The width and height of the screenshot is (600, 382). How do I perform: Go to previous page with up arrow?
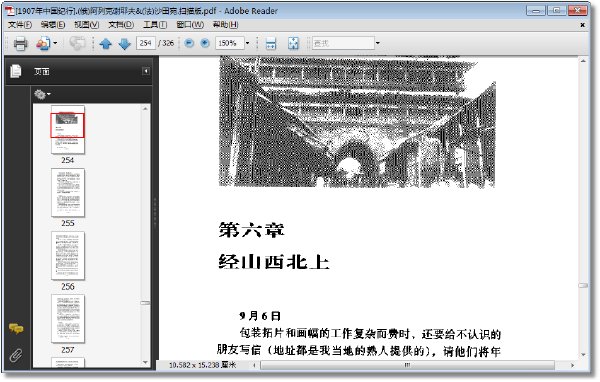106,44
